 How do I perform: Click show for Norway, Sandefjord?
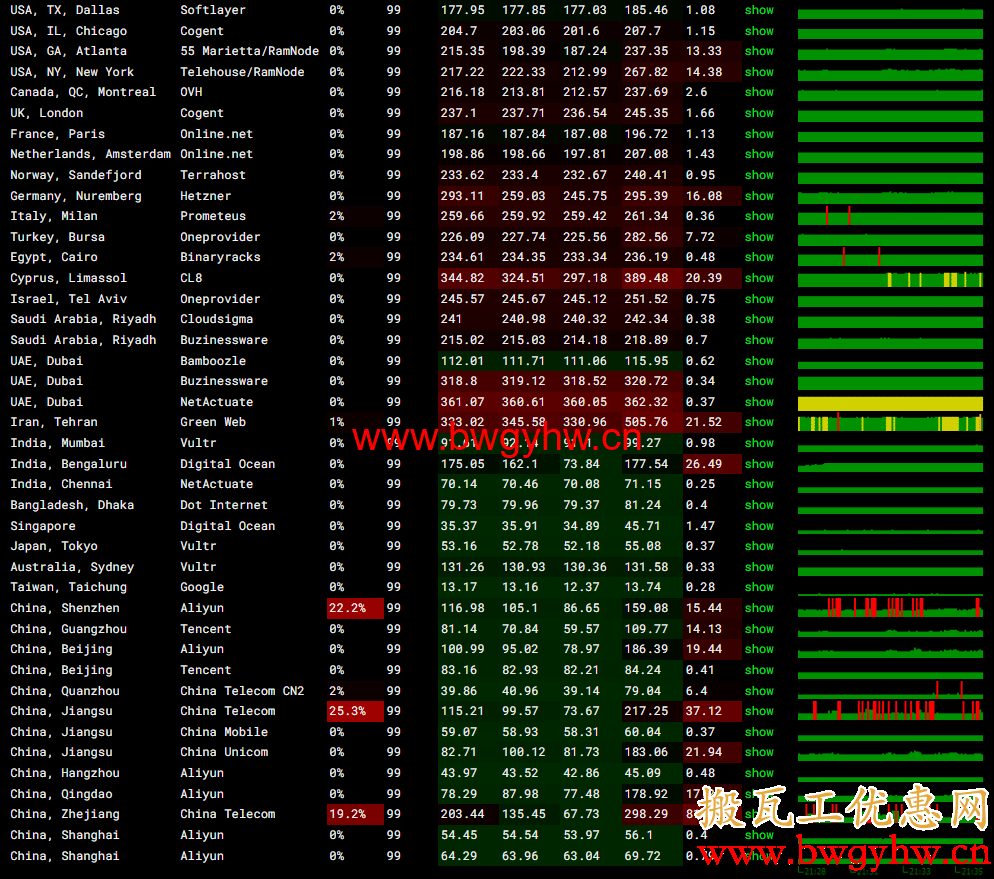point(759,176)
